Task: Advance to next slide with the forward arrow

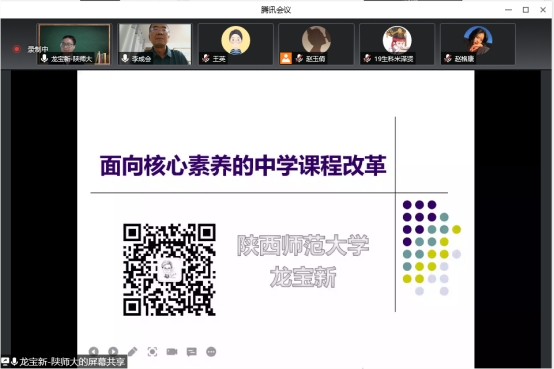Action: 113,352
